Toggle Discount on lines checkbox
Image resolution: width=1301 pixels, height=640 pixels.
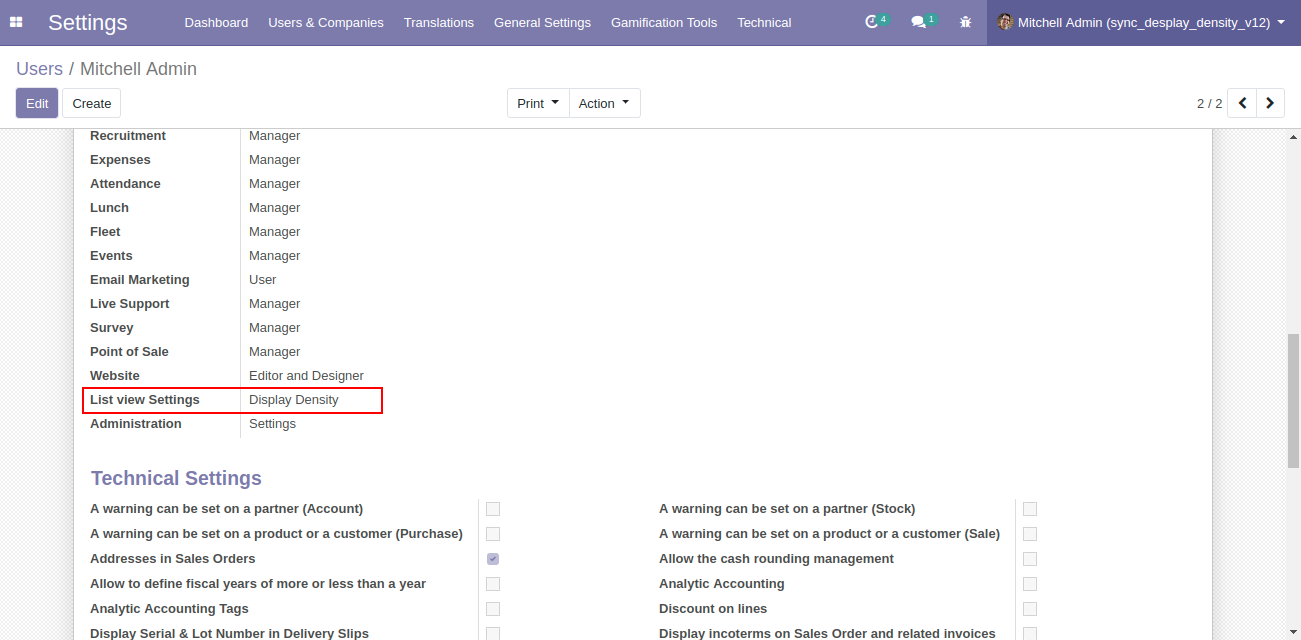pos(1030,609)
